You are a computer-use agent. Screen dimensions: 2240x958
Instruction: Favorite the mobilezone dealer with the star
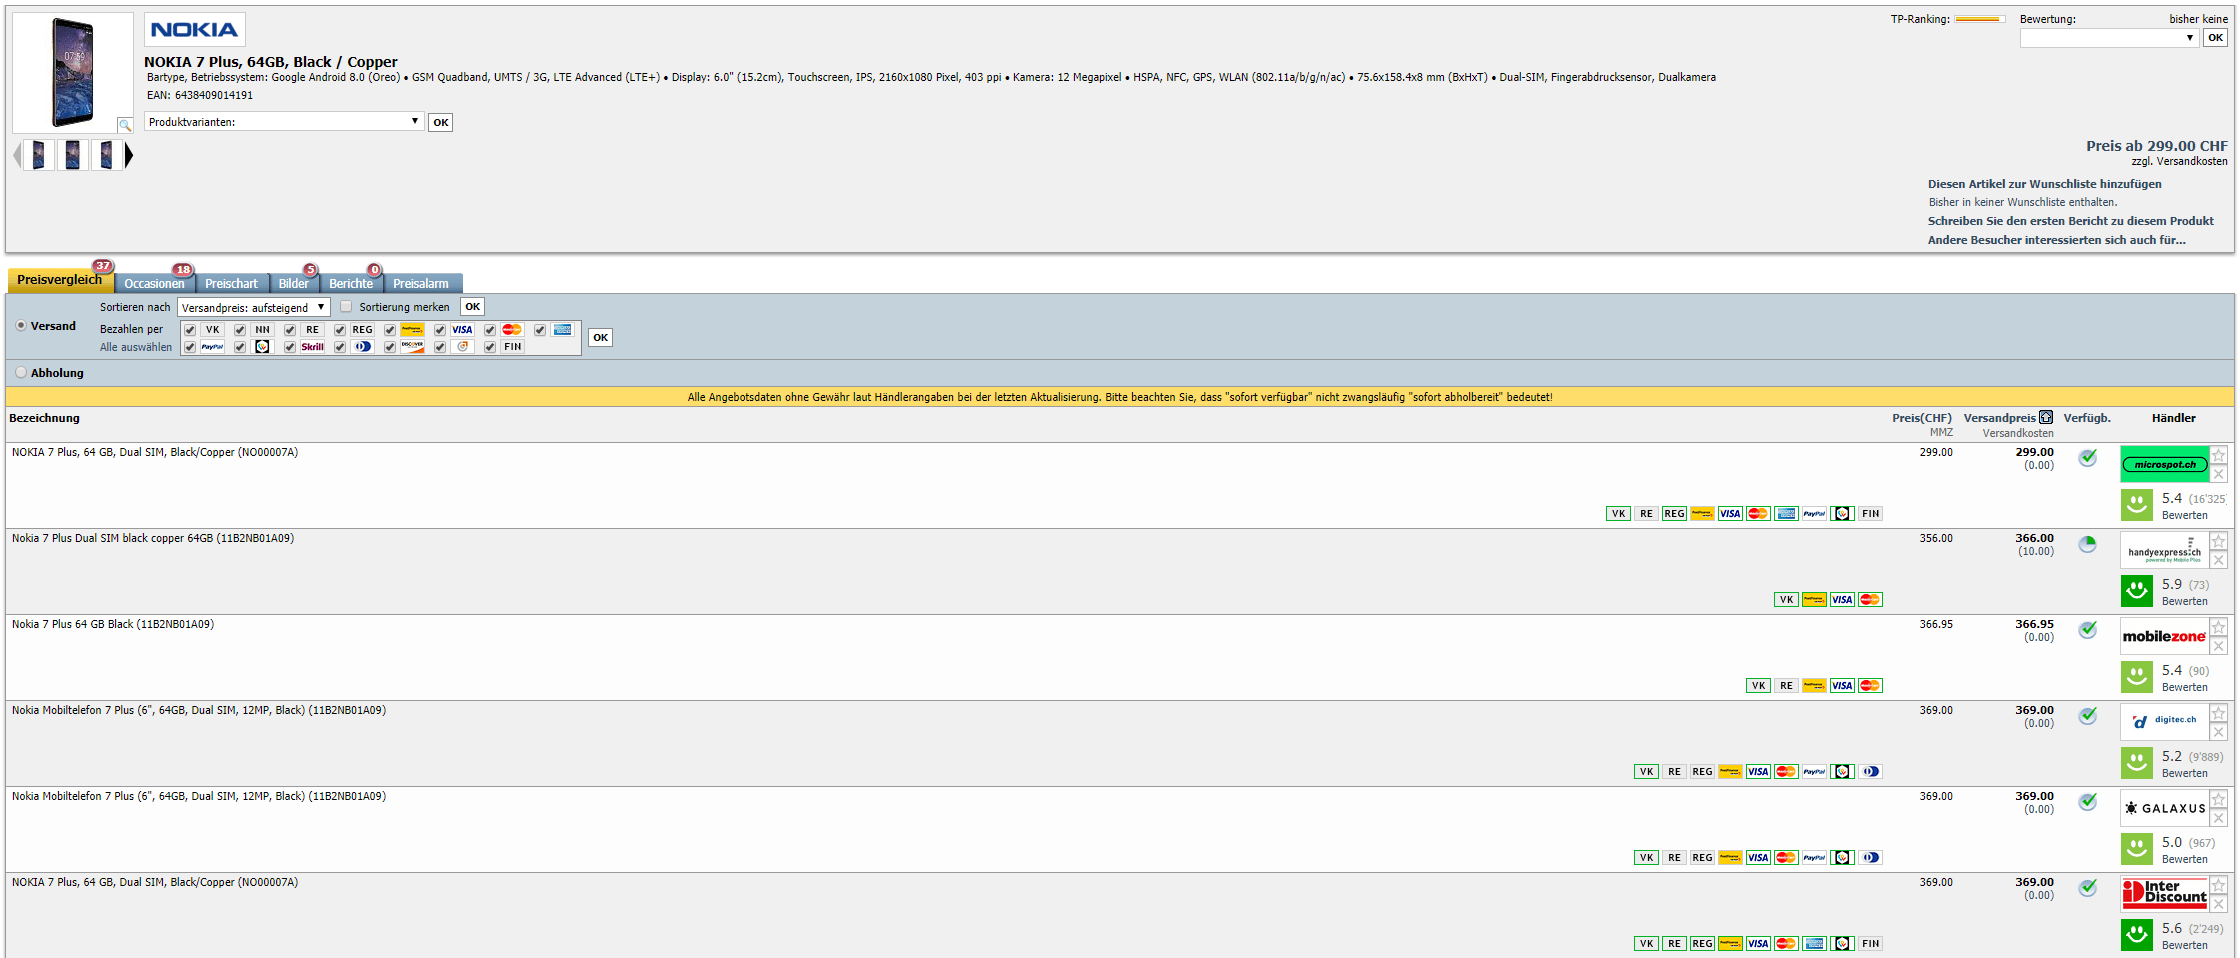coord(2218,628)
